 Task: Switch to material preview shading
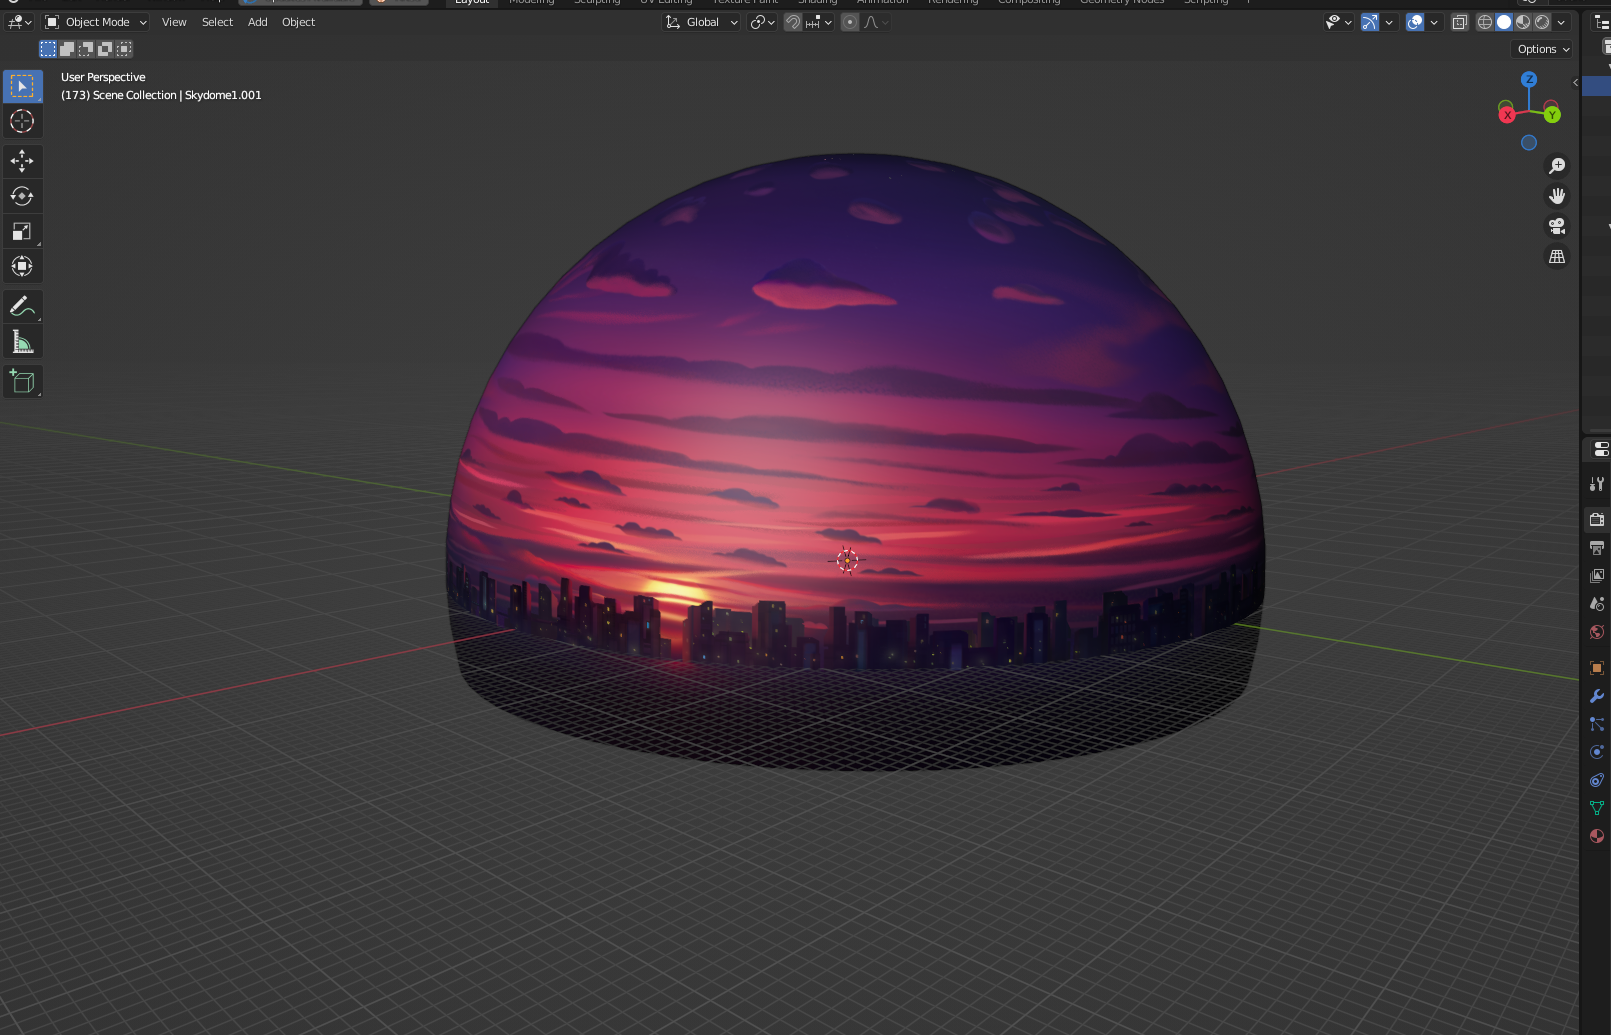[x=1523, y=22]
